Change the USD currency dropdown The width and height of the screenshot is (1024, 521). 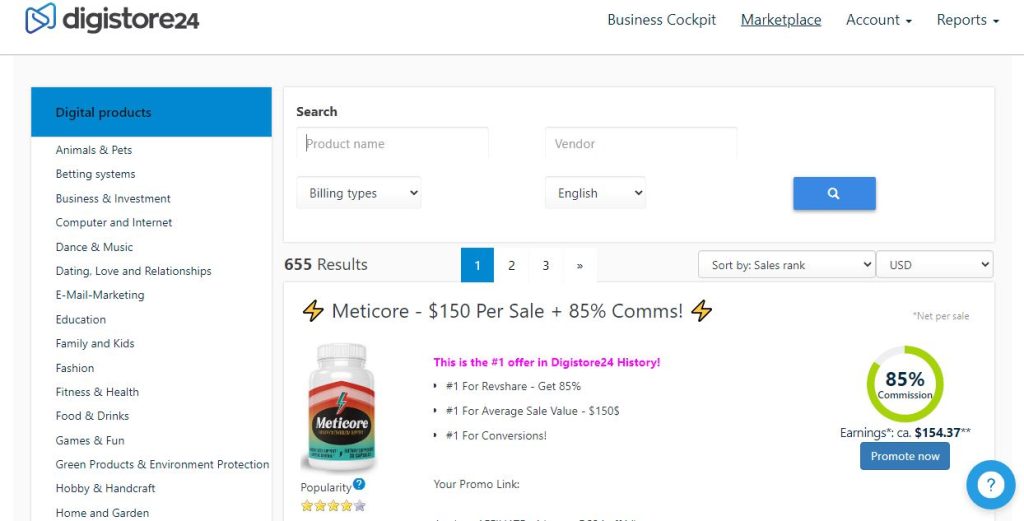click(934, 265)
